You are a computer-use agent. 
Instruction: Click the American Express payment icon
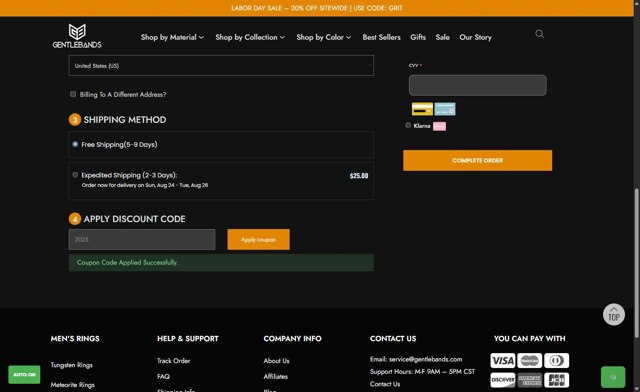[529, 380]
